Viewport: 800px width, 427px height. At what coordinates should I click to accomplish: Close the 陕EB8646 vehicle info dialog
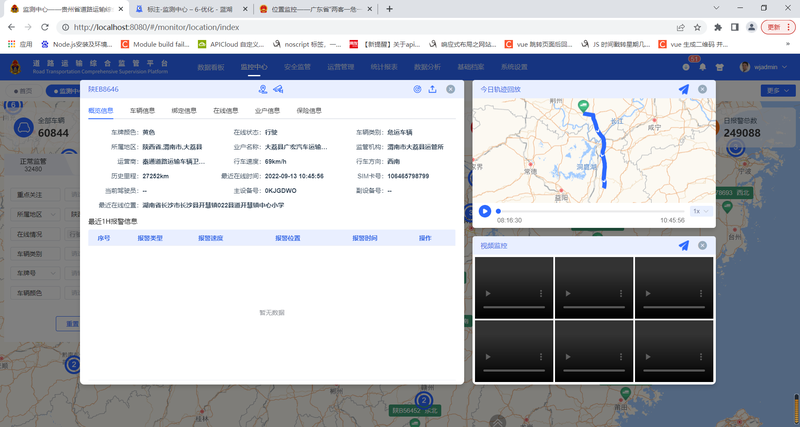click(x=451, y=89)
